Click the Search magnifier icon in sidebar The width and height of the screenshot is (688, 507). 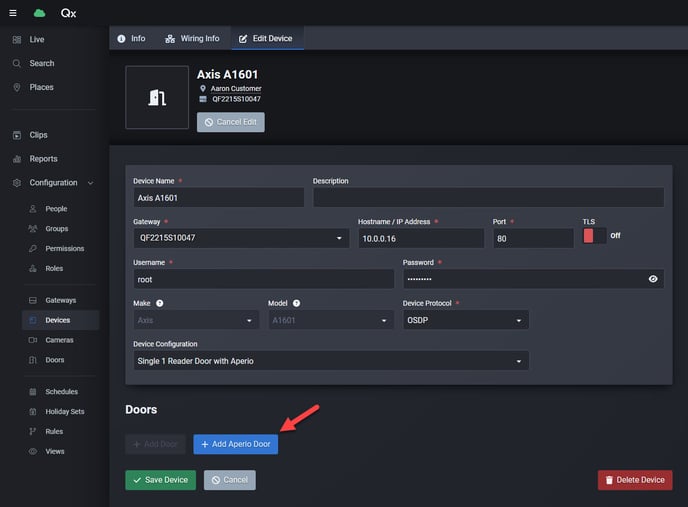point(17,63)
